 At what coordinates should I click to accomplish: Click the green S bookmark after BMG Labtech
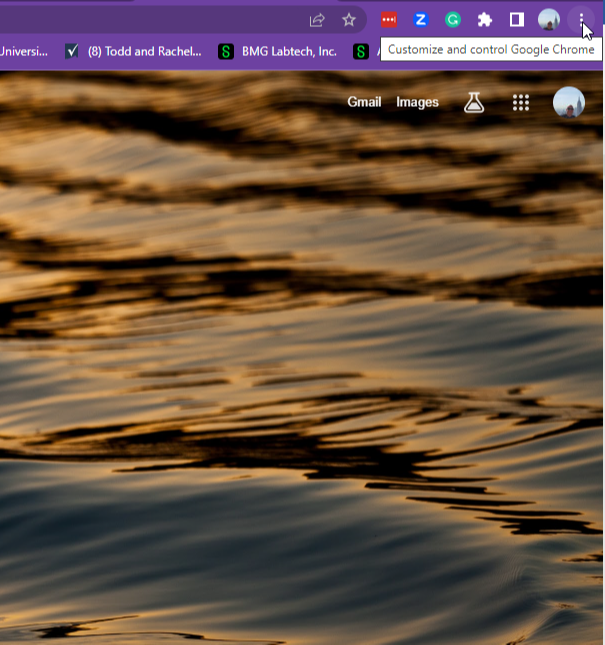361,51
